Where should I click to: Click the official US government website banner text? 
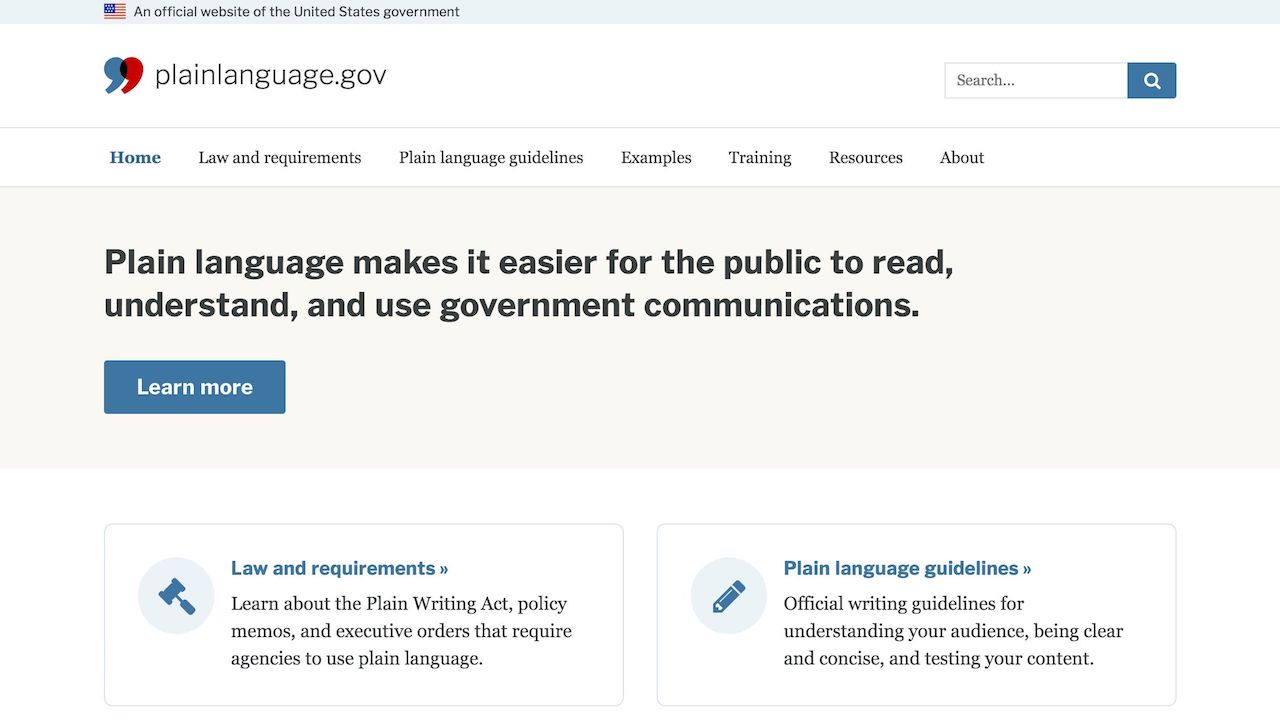click(x=297, y=12)
